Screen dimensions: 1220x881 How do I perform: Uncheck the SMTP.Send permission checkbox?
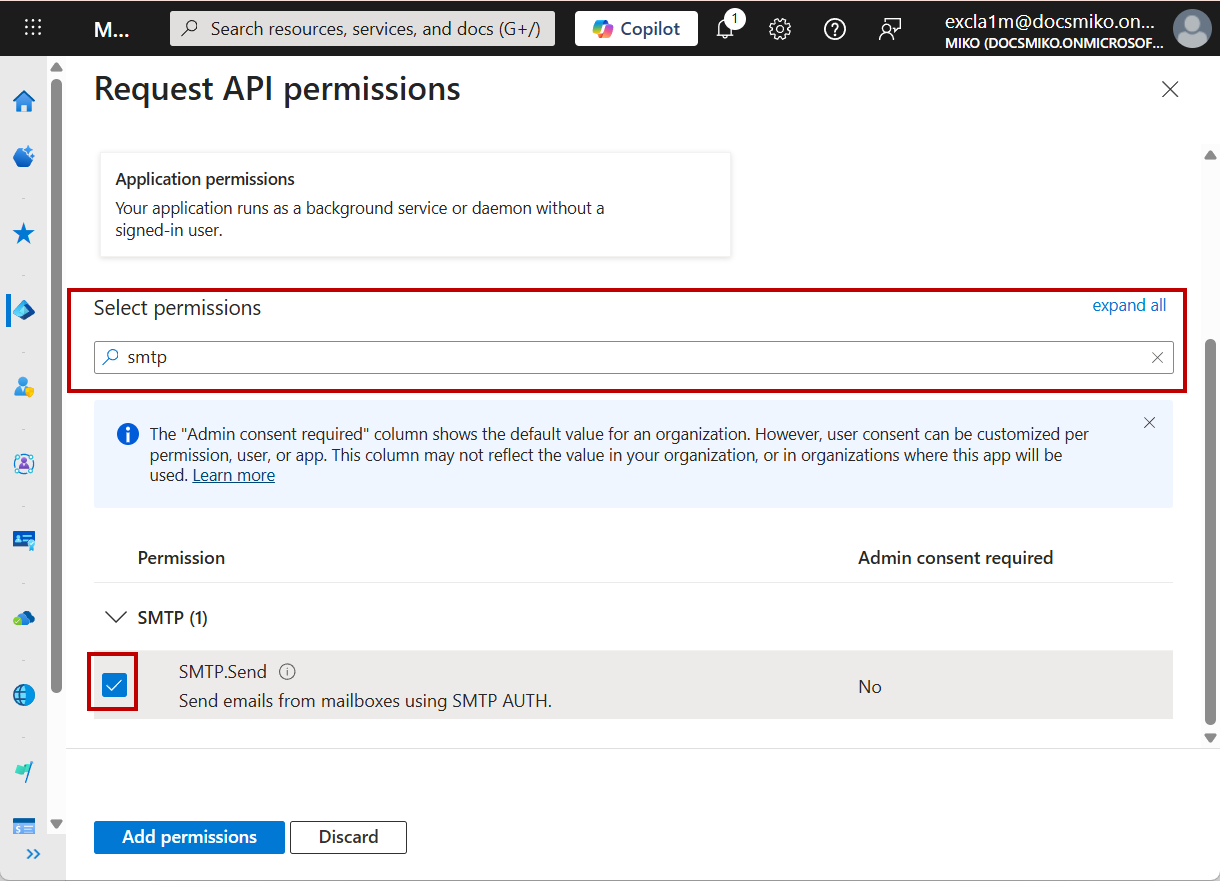(x=114, y=685)
